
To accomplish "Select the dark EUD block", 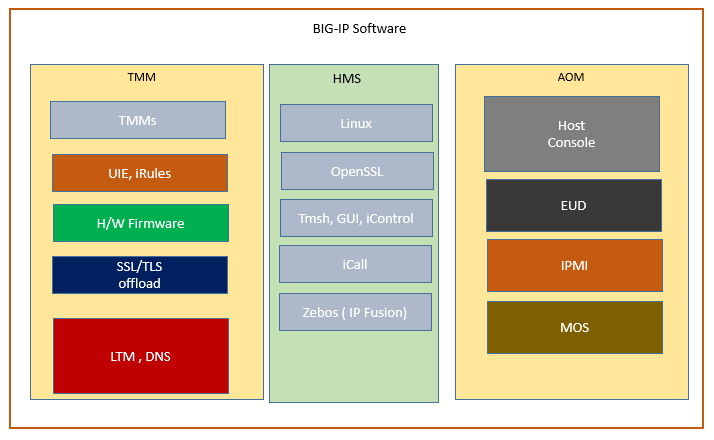I will coord(574,205).
